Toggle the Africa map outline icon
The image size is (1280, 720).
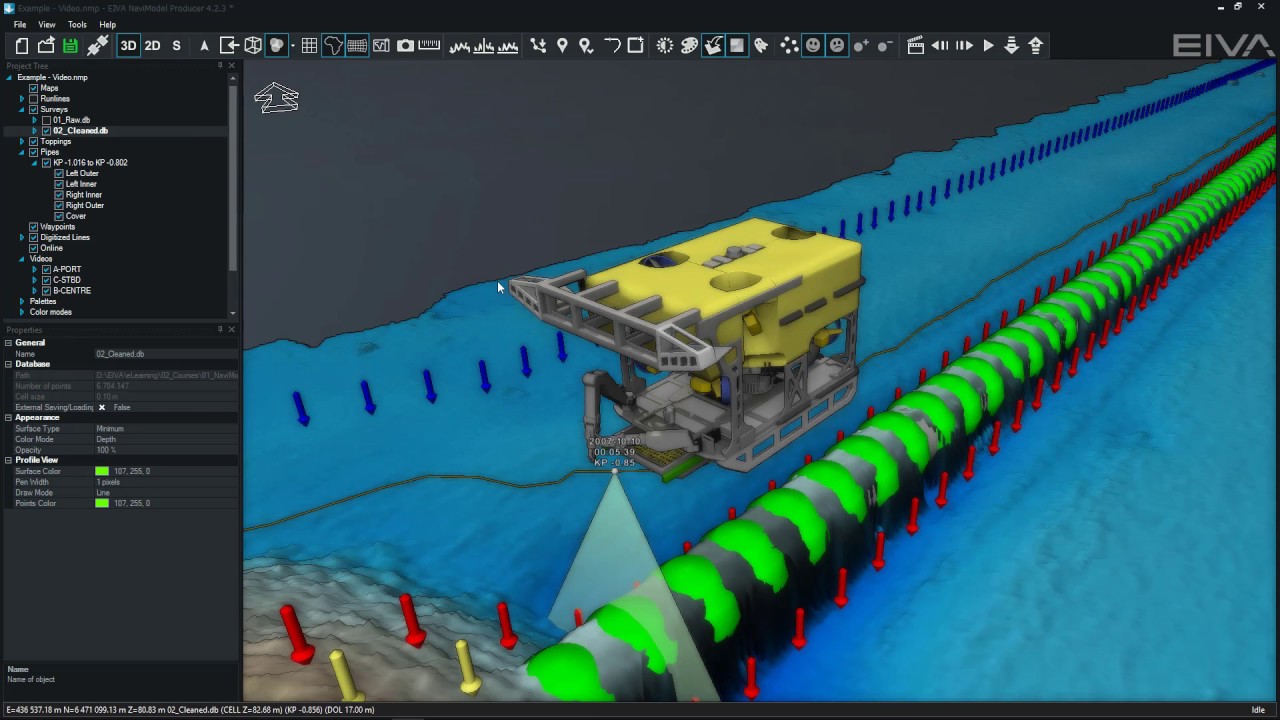pos(333,45)
